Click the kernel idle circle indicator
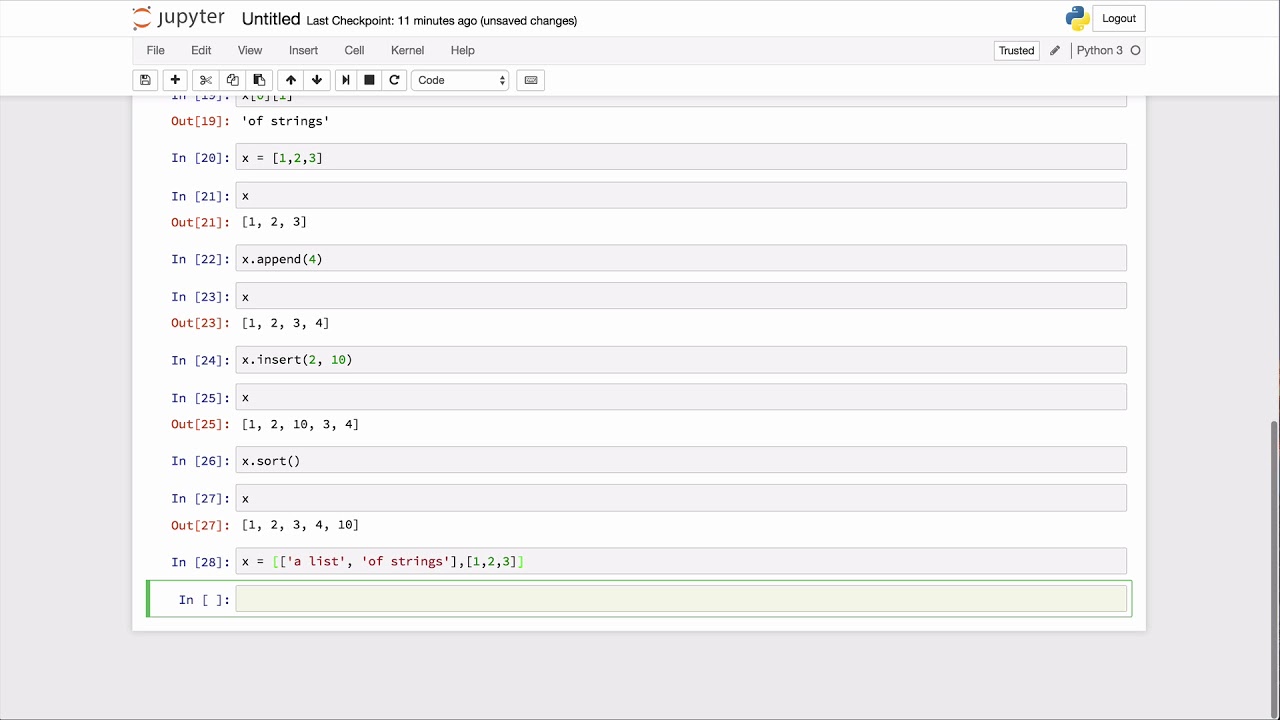The width and height of the screenshot is (1280, 720). coord(1135,51)
